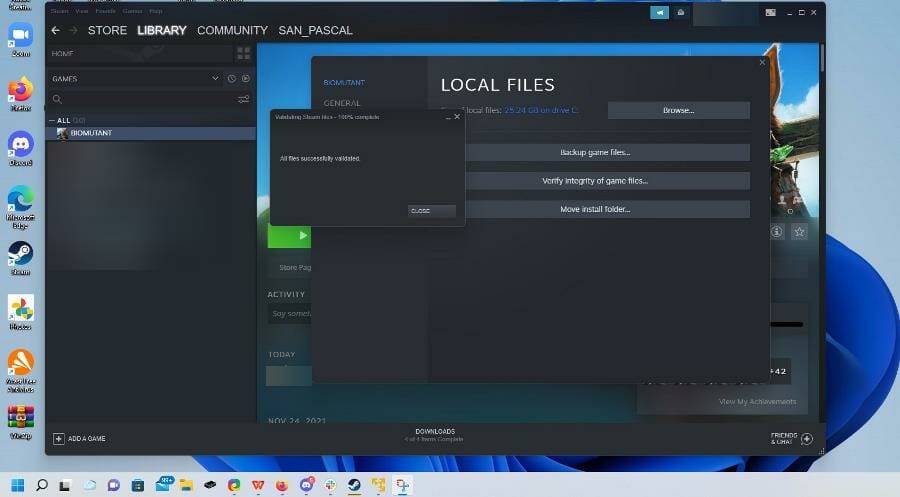
Task: Open File Explorer from the taskbar
Action: tap(186, 486)
